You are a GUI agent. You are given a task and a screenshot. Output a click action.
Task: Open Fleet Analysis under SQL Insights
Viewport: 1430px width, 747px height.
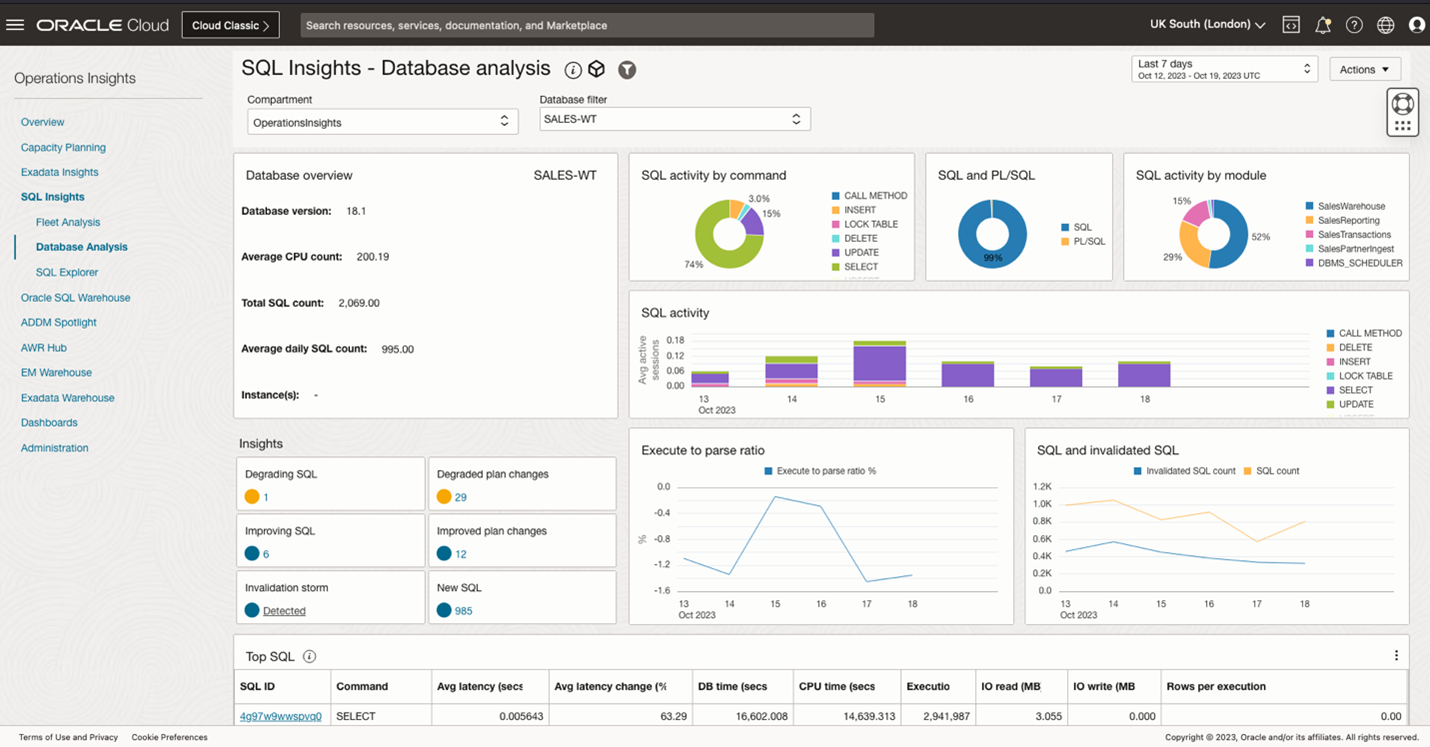pyautogui.click(x=68, y=222)
